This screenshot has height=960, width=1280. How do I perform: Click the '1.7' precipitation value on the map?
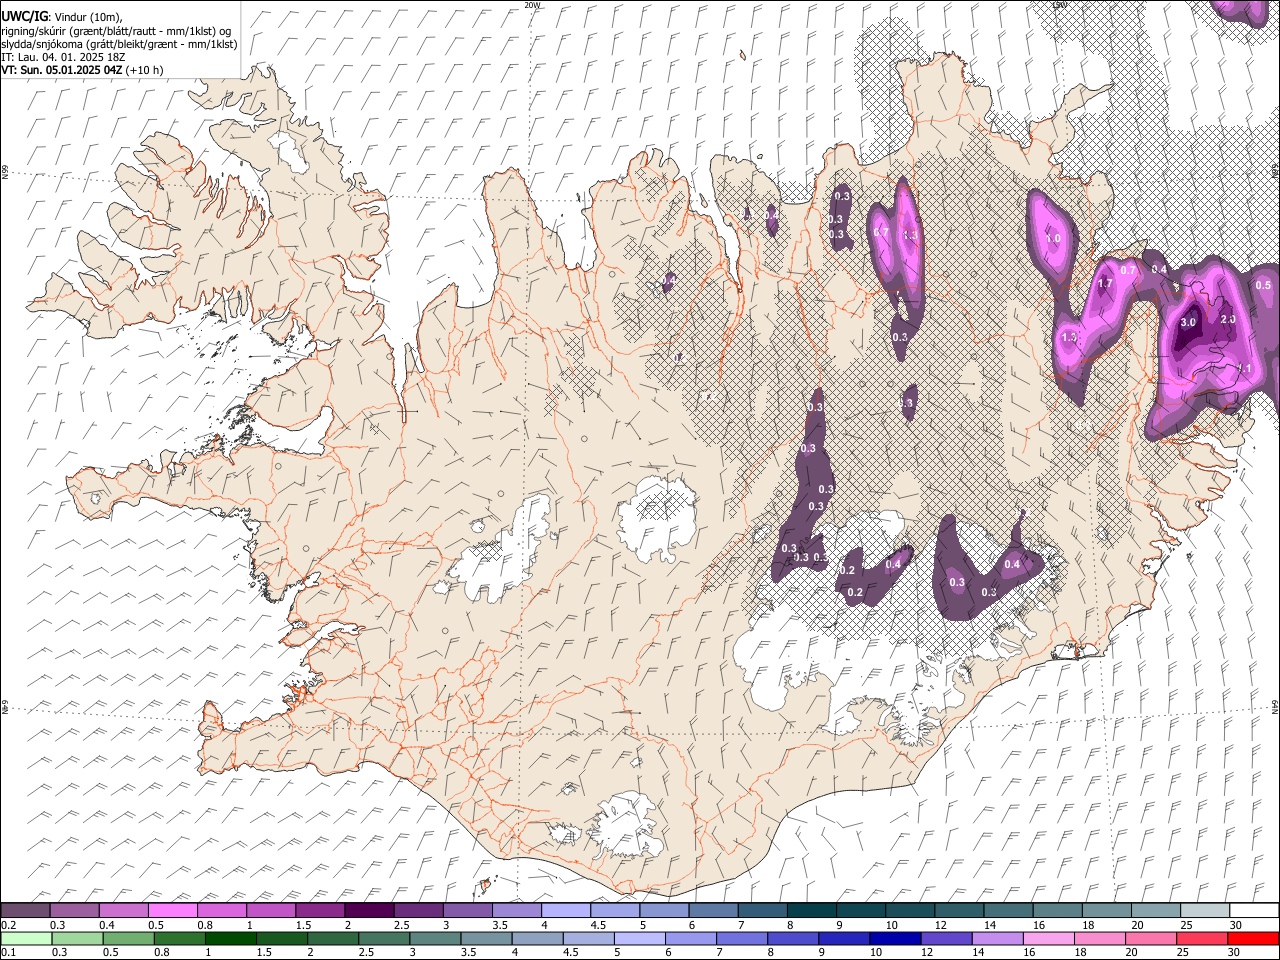tap(1105, 284)
